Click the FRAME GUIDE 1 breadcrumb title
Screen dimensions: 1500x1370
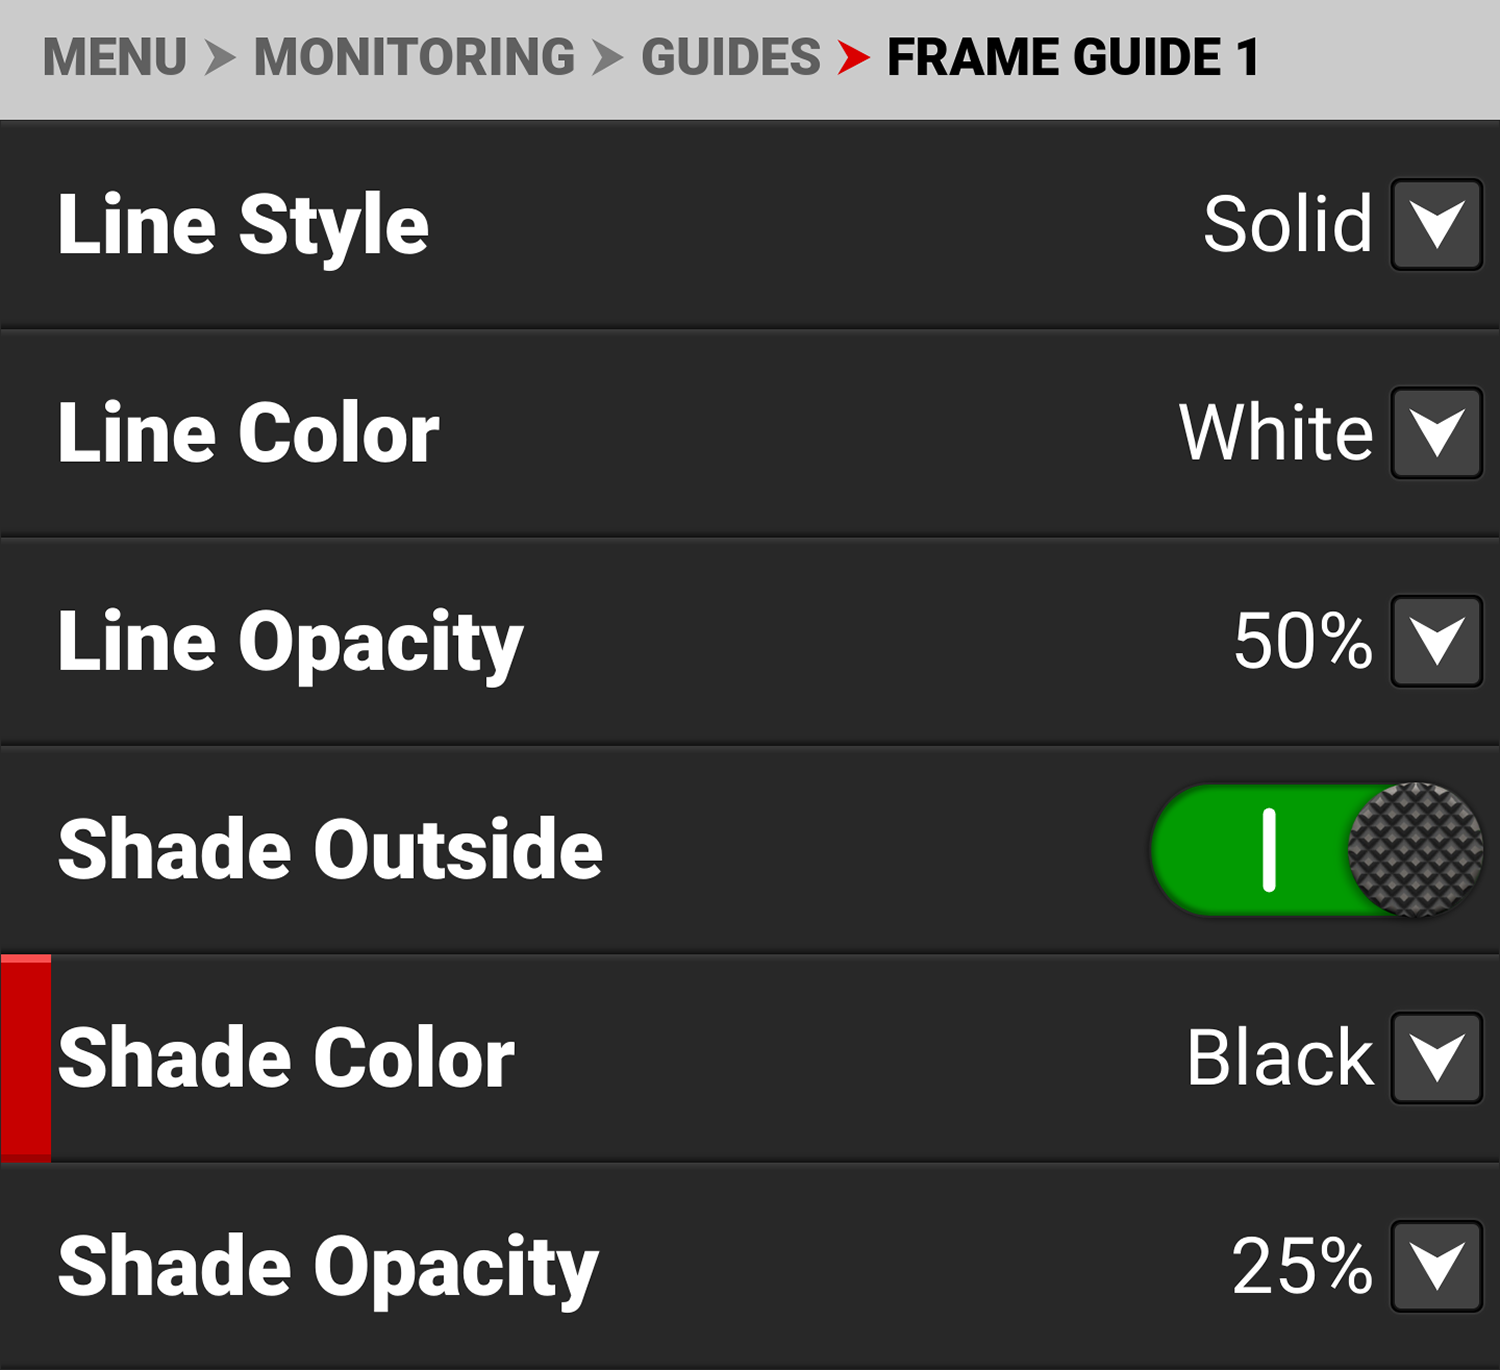coord(1073,57)
